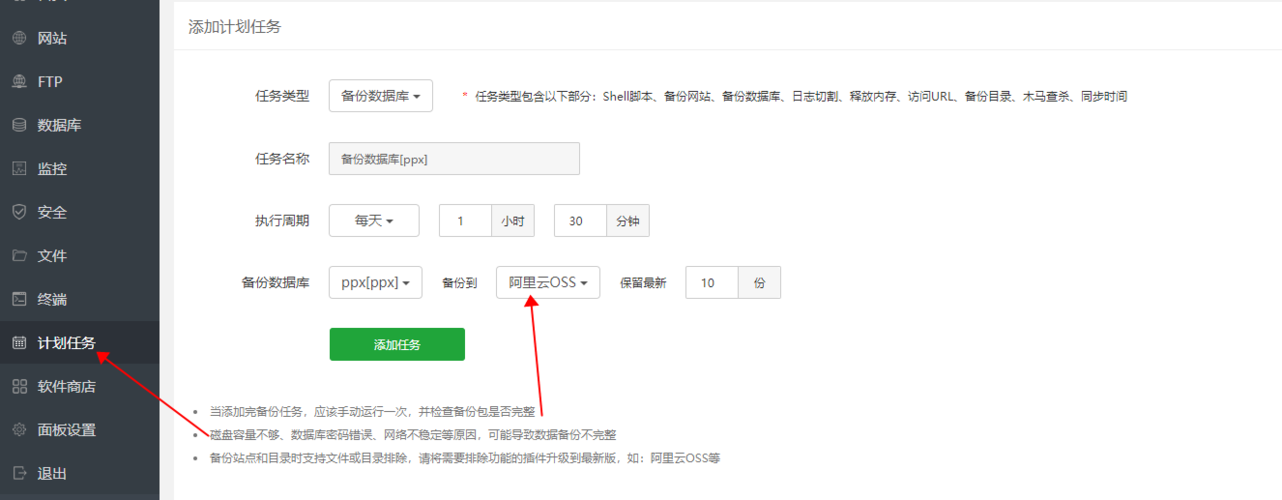Open the 执行周期 dropdown showing 每天

tap(374, 221)
